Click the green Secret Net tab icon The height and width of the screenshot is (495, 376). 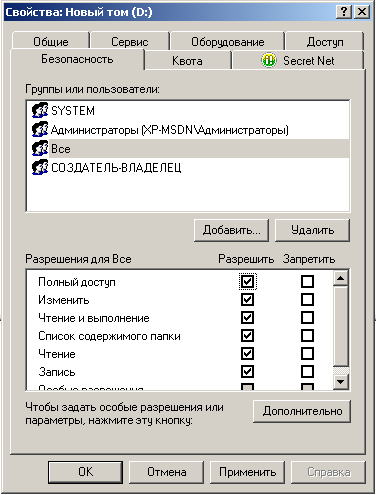[269, 60]
